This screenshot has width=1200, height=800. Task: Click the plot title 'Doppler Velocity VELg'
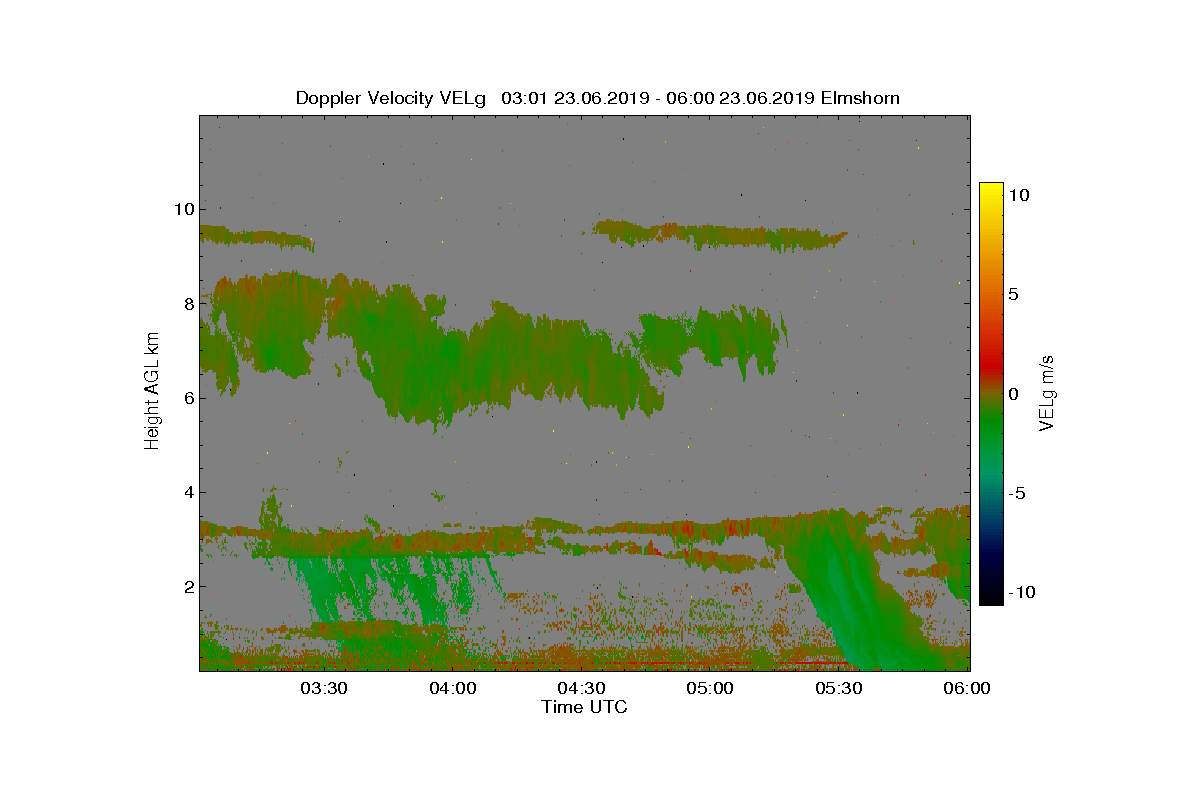pos(391,98)
